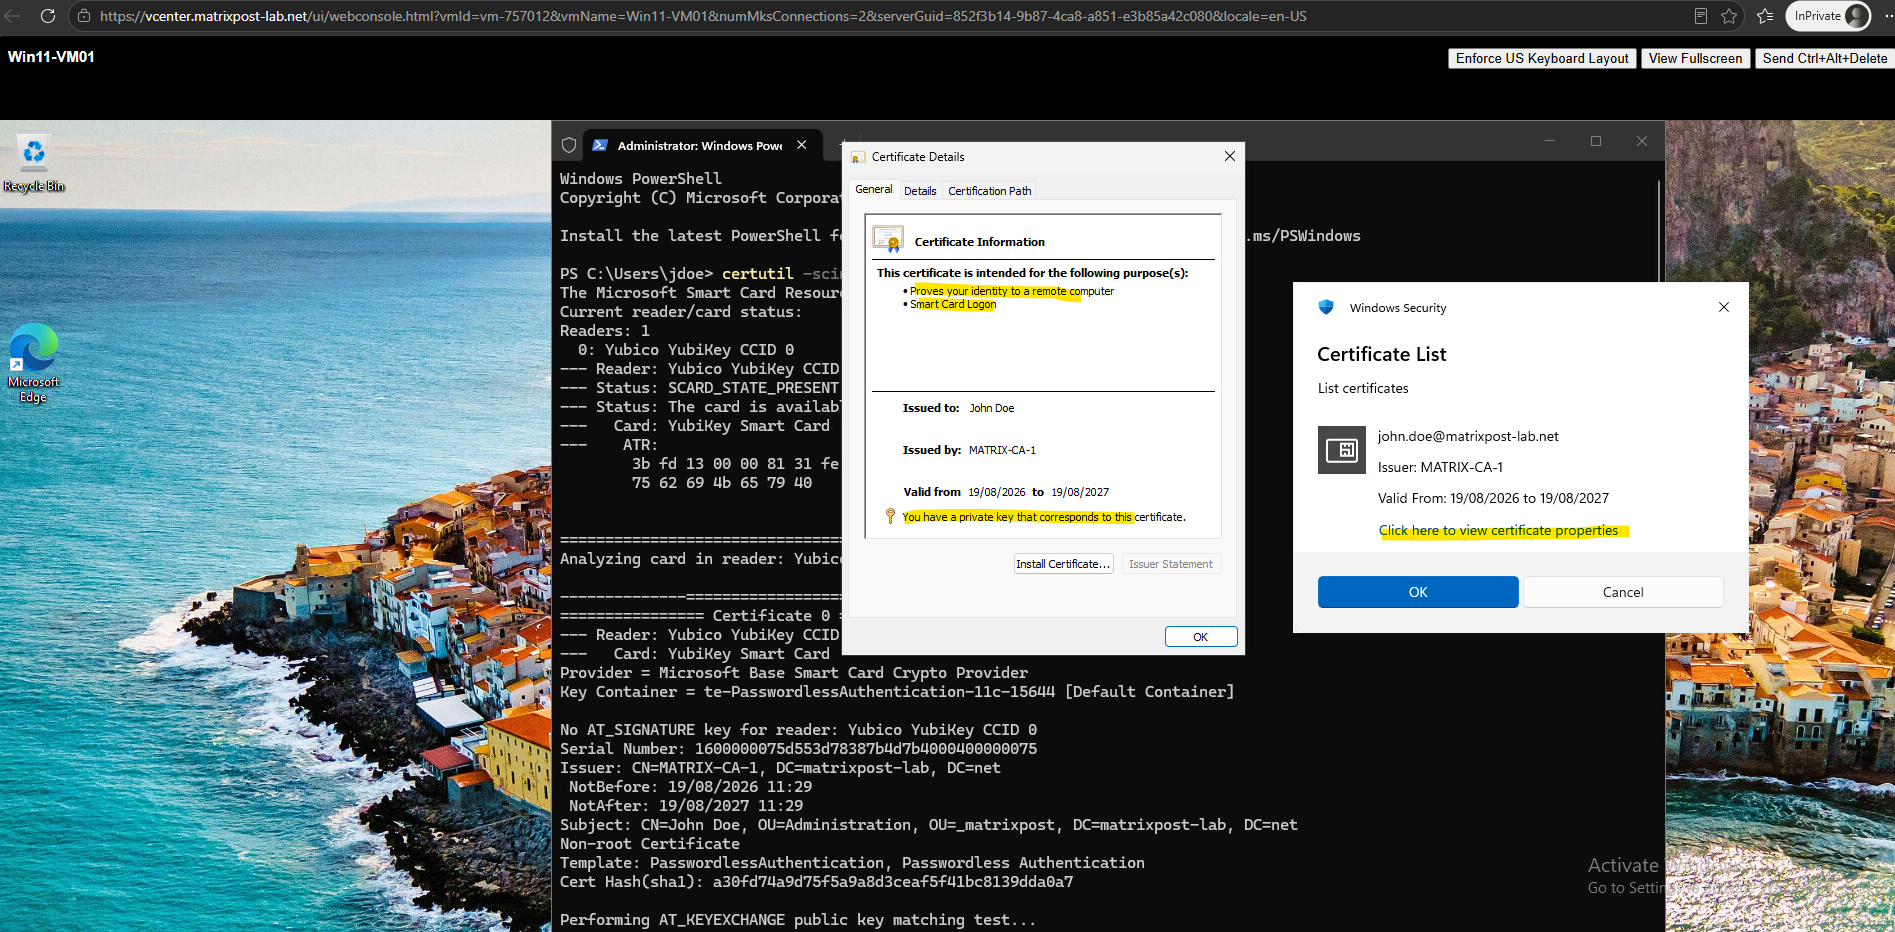Click 'Proves your identity to a remote computer'
Image resolution: width=1895 pixels, height=932 pixels.
click(1012, 291)
